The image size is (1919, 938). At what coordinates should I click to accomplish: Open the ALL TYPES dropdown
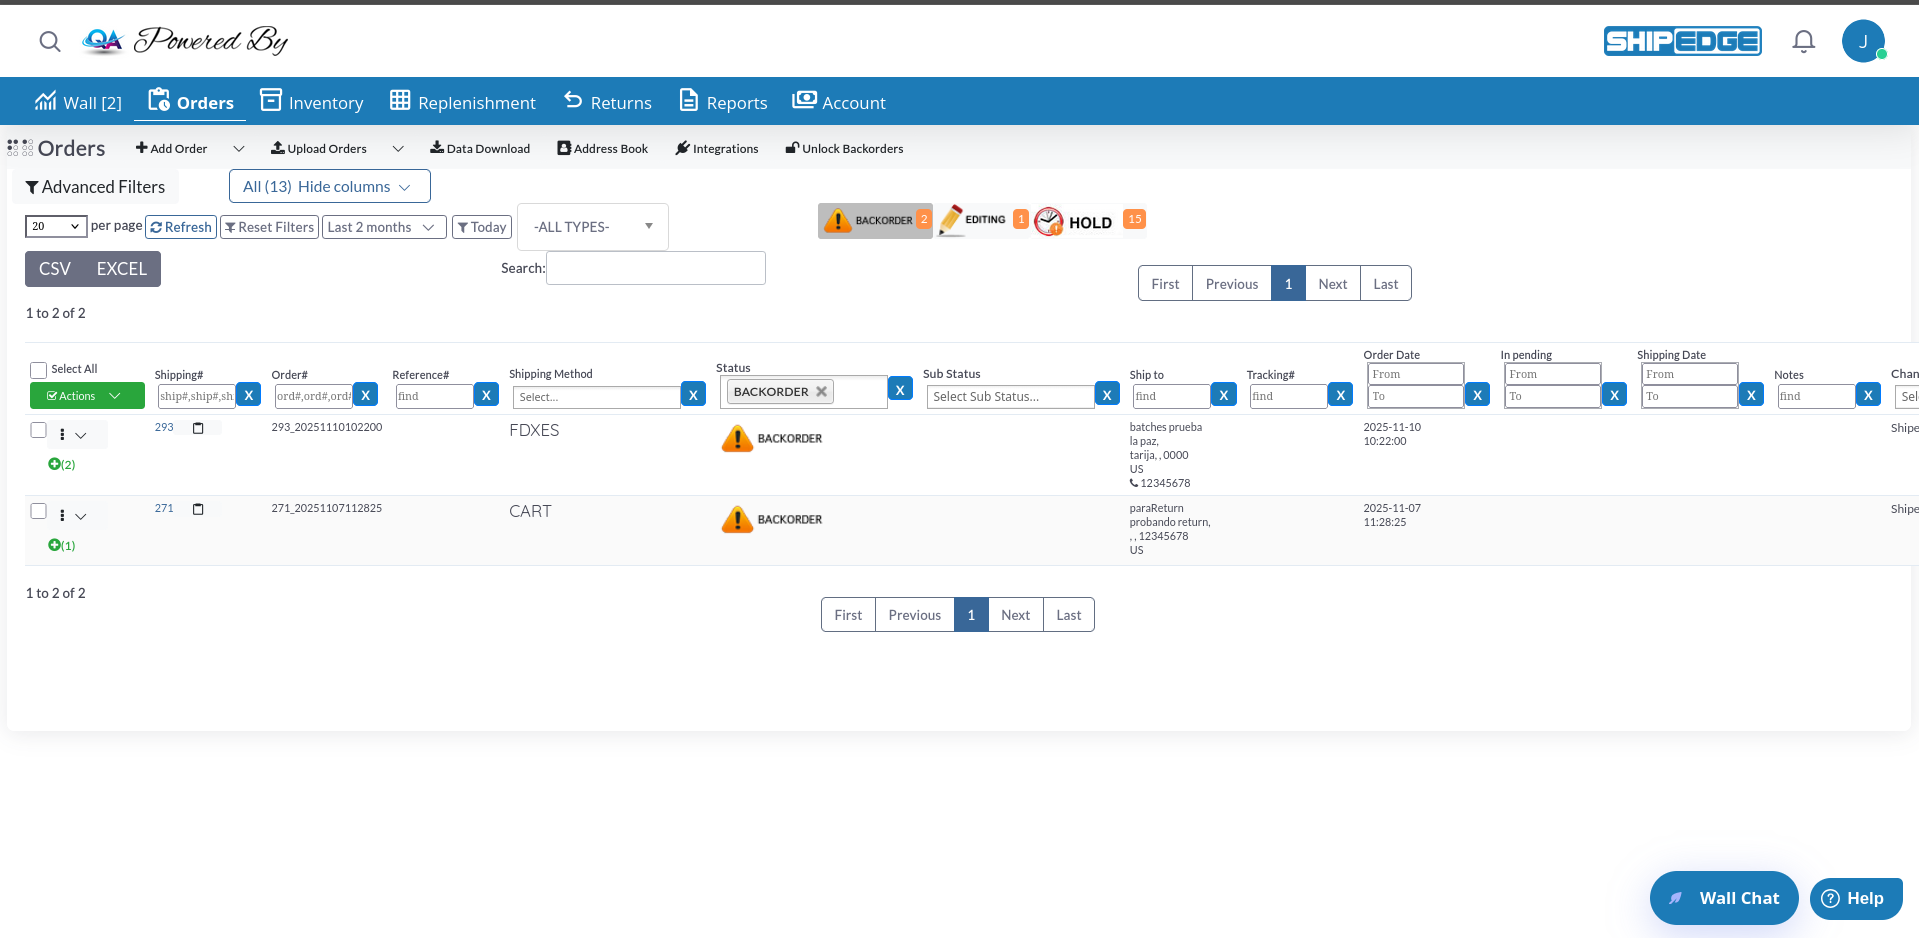coord(592,227)
